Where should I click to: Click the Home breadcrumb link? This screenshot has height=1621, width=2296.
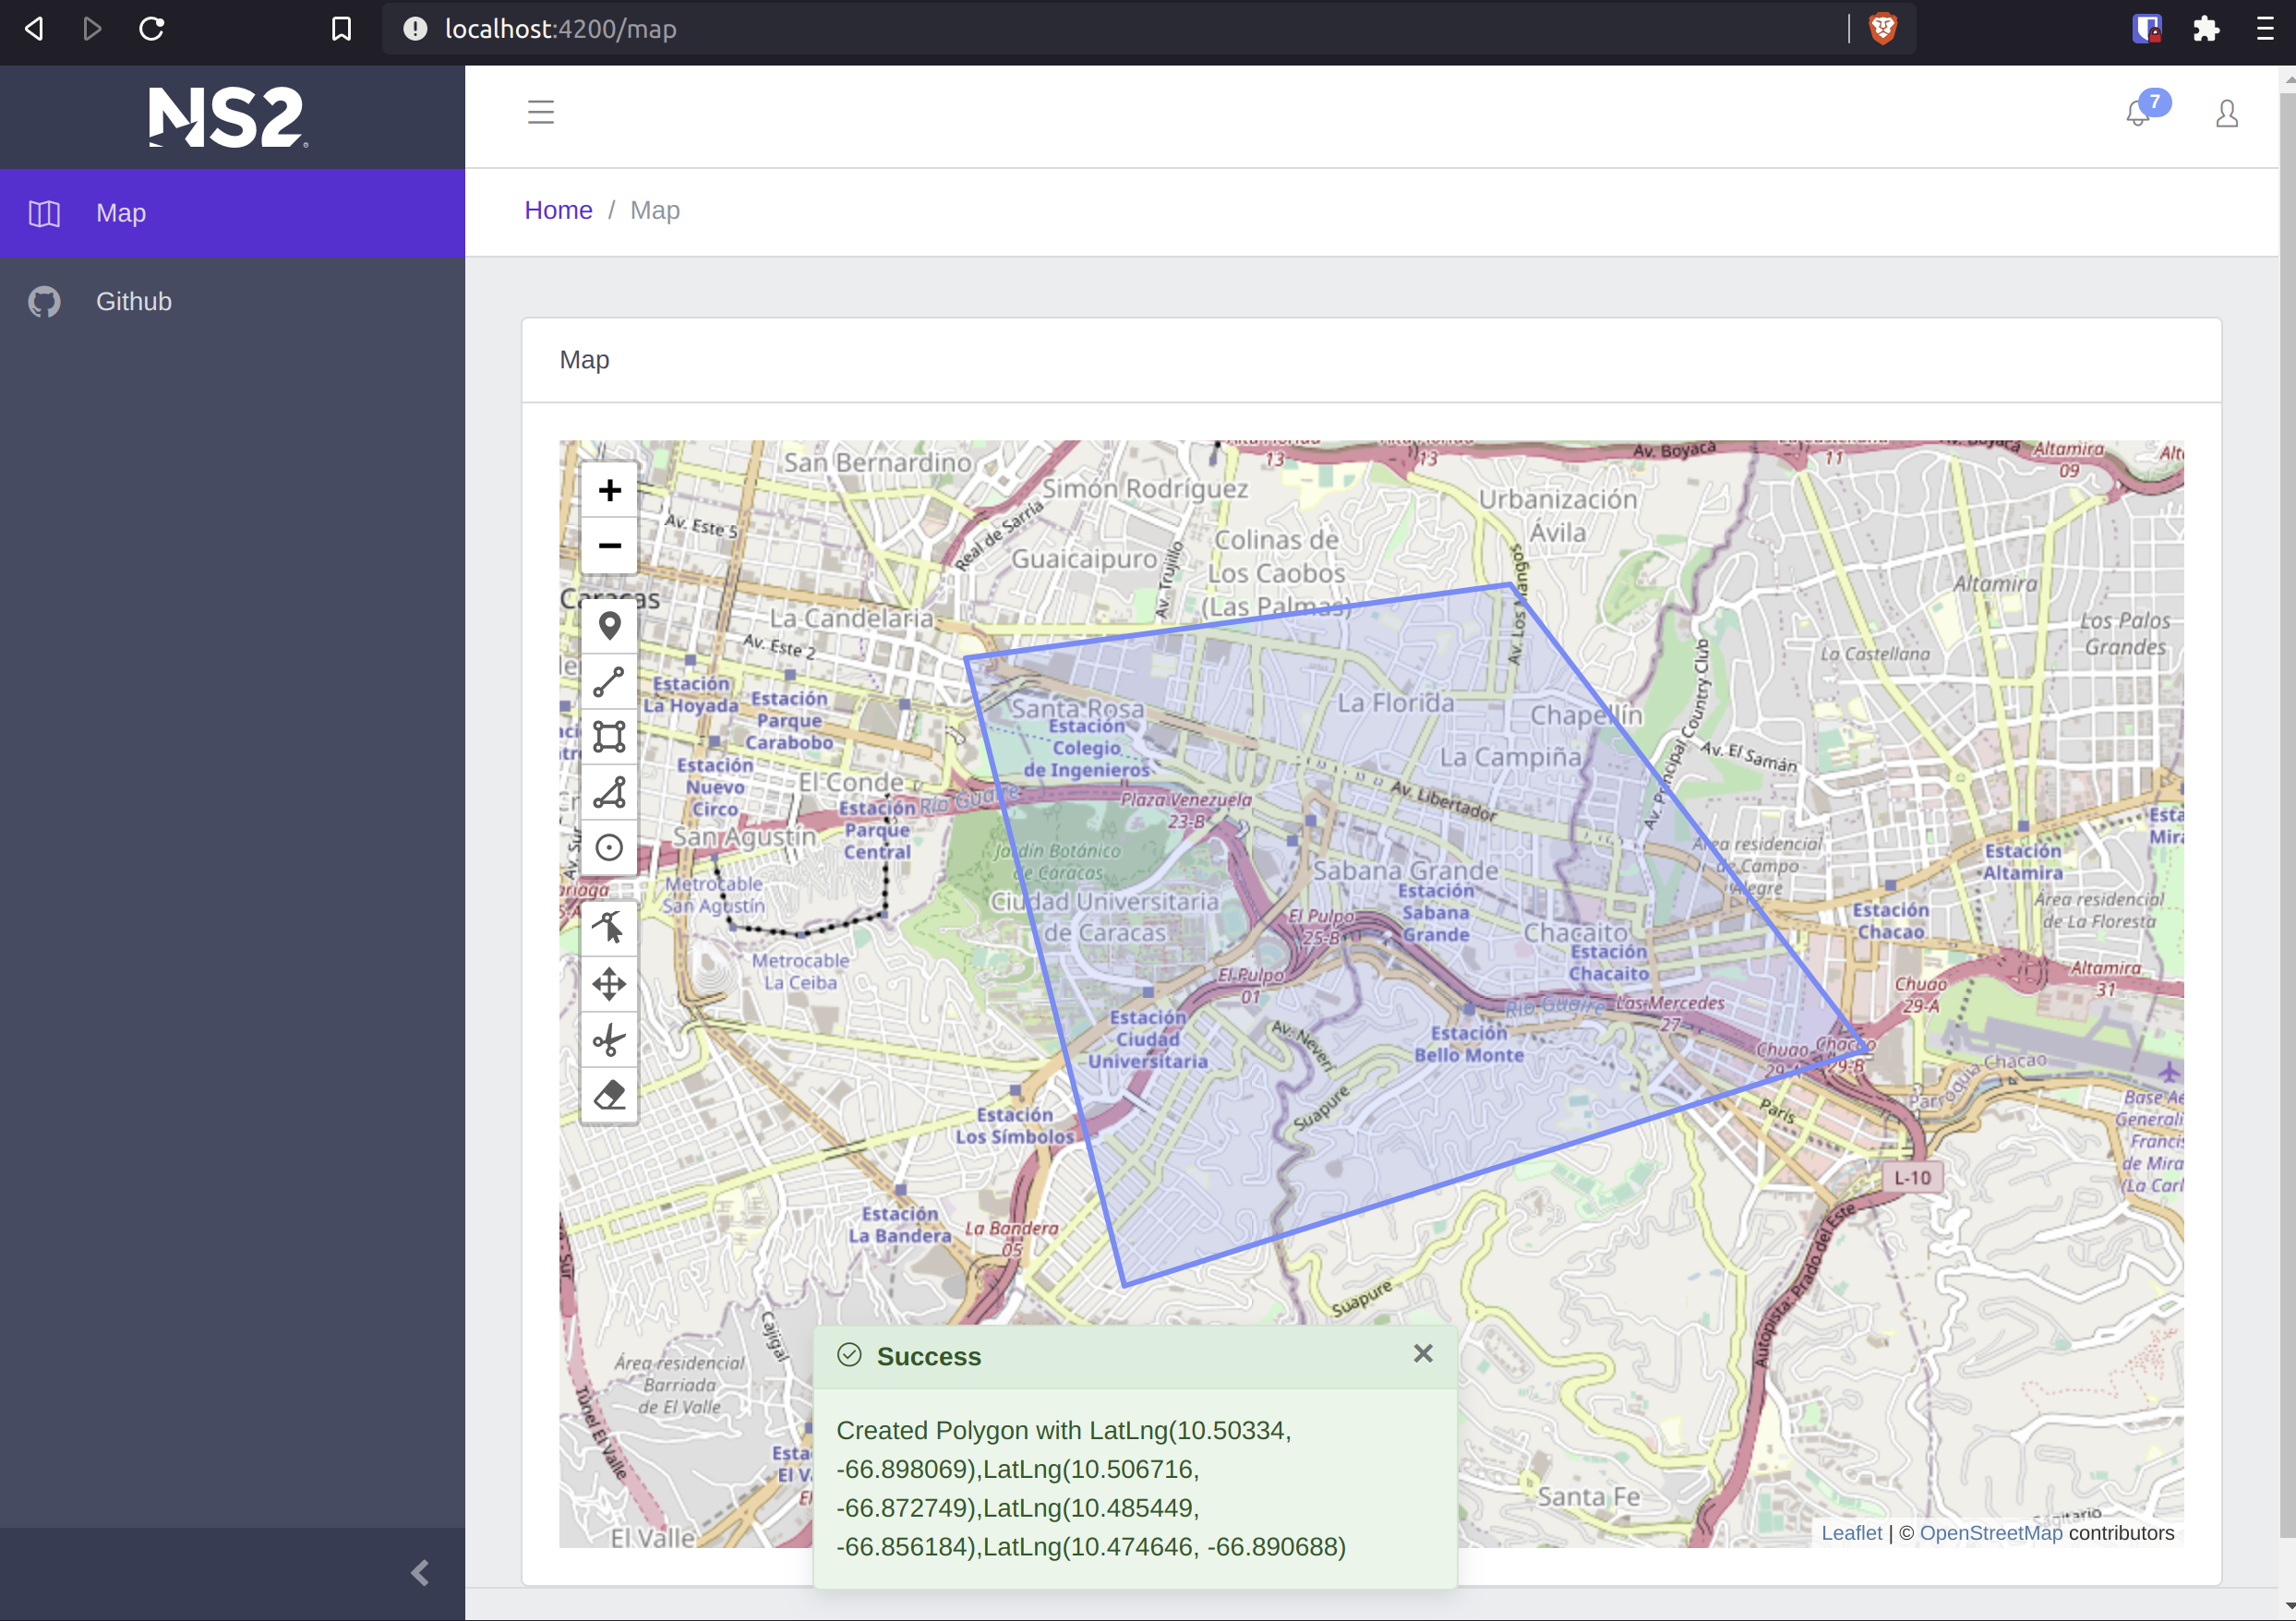(x=558, y=210)
